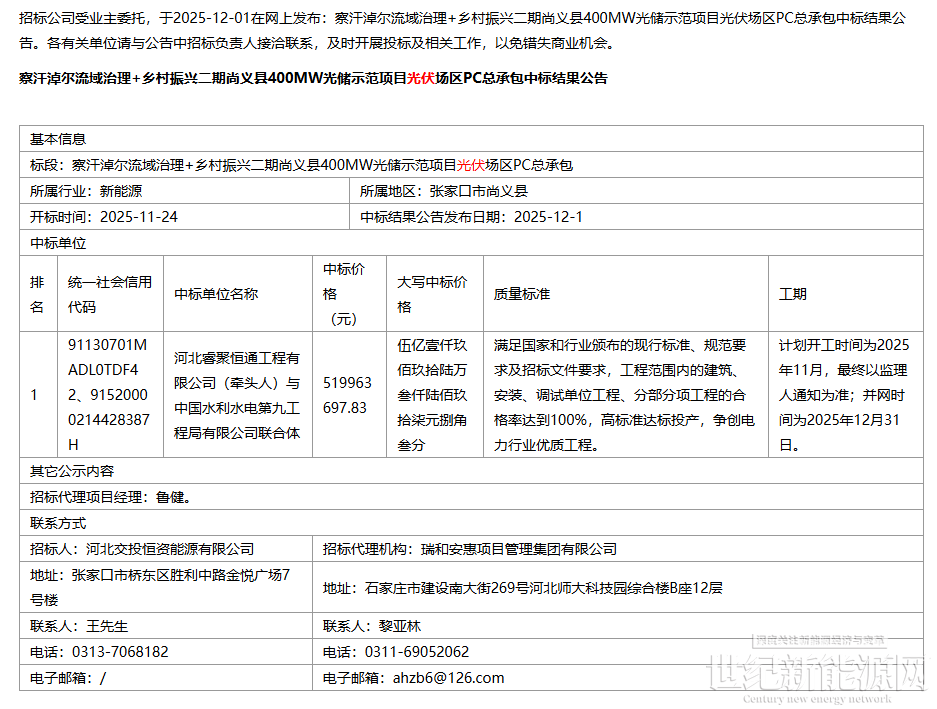The image size is (937, 709).
Task: Click bid opening date 2025-11-24
Action: 139,217
